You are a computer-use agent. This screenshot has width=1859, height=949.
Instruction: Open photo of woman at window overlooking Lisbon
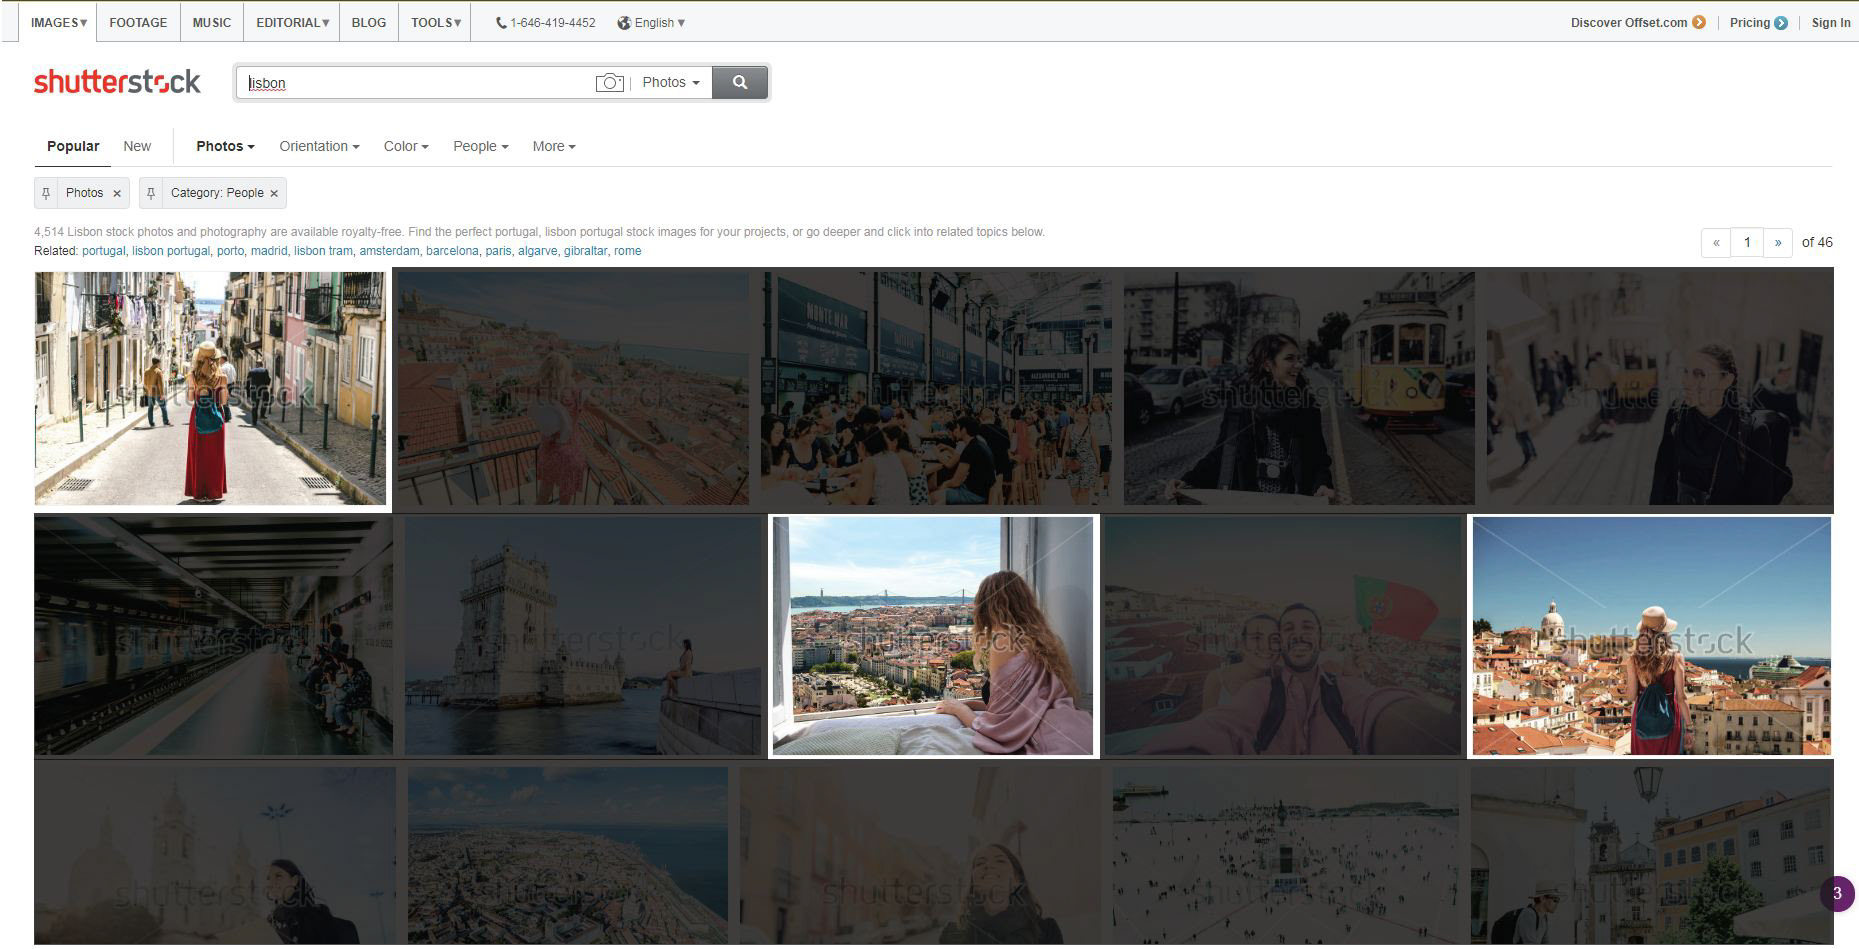(933, 636)
